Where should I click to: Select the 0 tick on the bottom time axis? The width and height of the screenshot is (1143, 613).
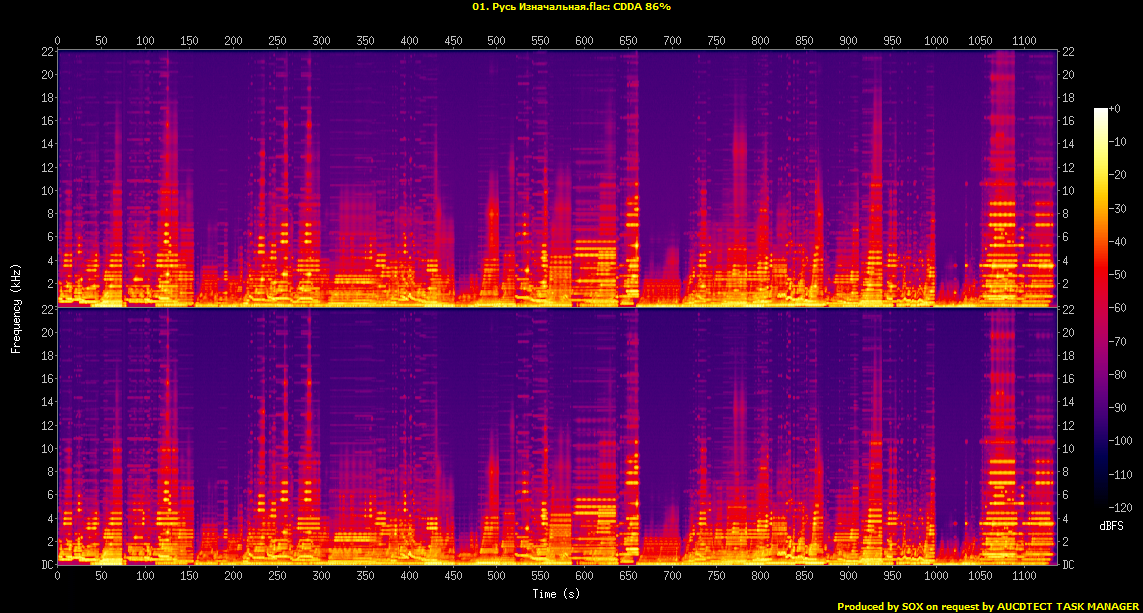pyautogui.click(x=58, y=577)
